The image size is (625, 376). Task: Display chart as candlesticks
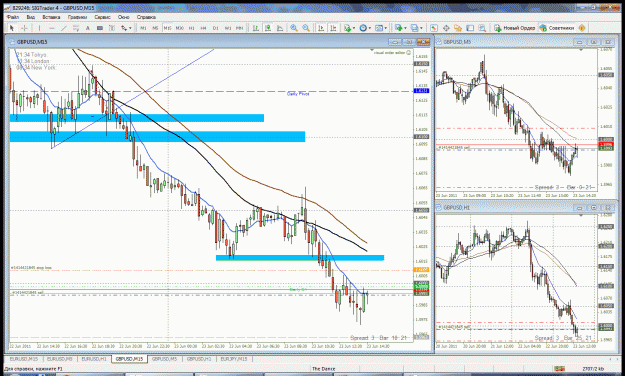[x=268, y=28]
